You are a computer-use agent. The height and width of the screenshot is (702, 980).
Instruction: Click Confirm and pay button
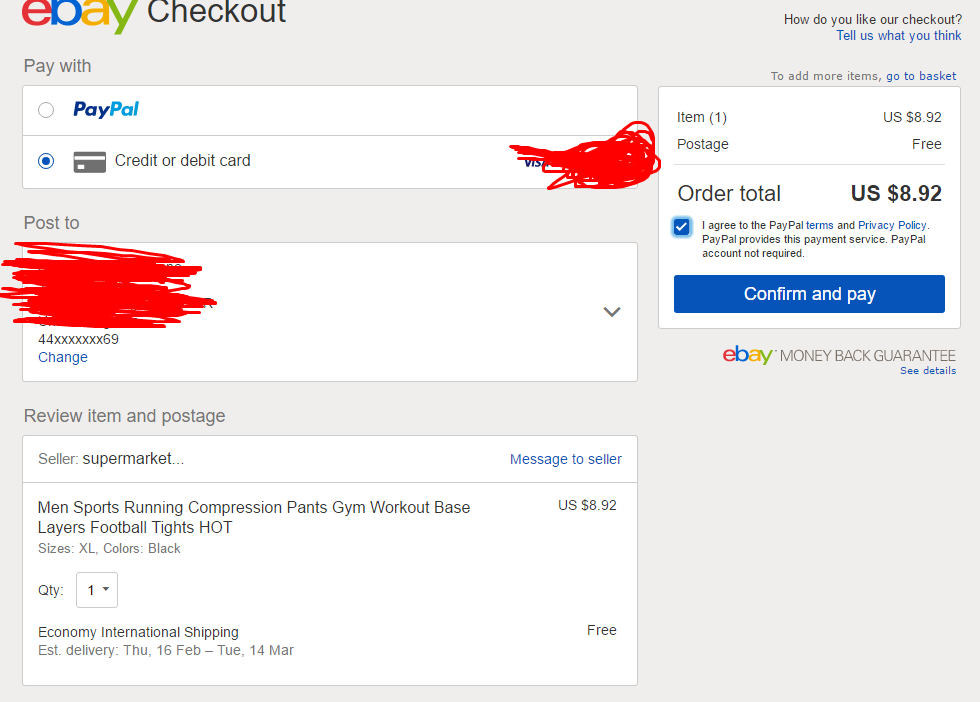coord(809,294)
